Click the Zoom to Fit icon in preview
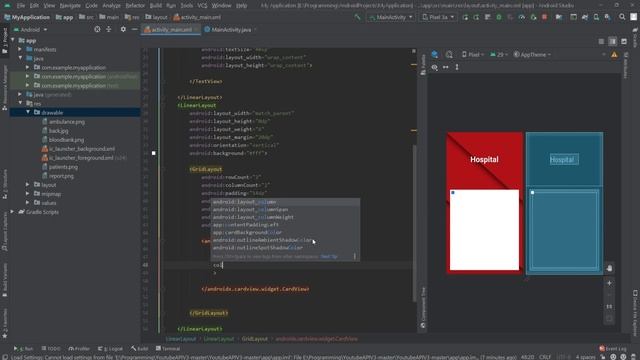The height and width of the screenshot is (360, 640). [609, 318]
